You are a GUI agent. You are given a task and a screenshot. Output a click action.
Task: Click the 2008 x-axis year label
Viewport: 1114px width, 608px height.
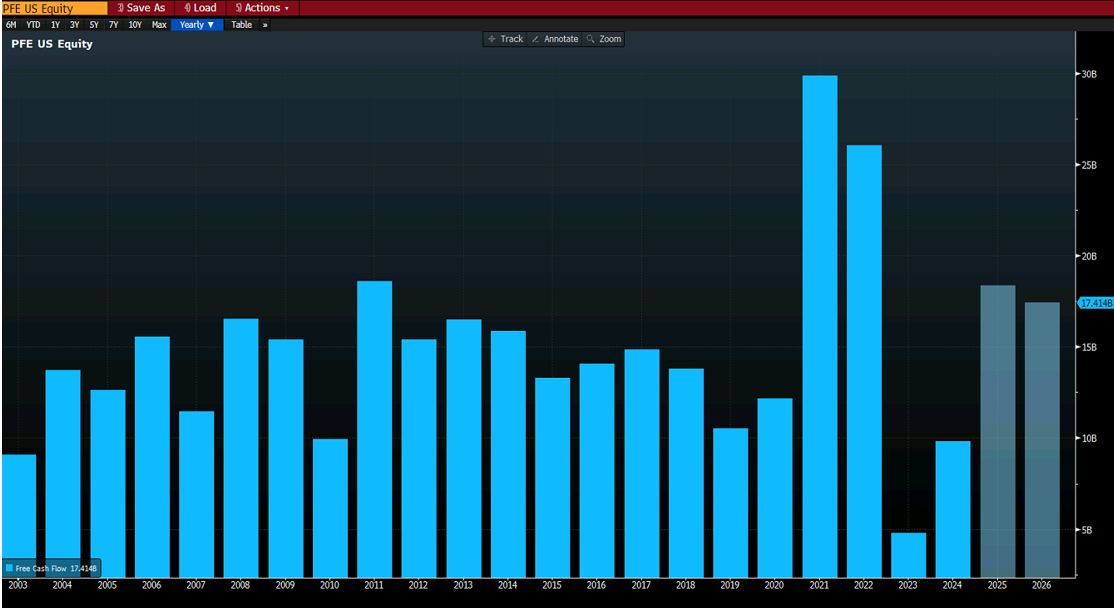(x=240, y=585)
